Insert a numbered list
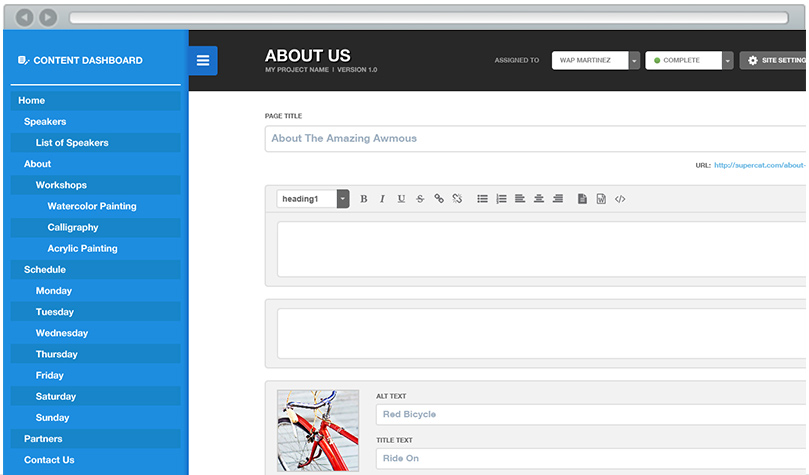This screenshot has width=809, height=475. coord(501,199)
